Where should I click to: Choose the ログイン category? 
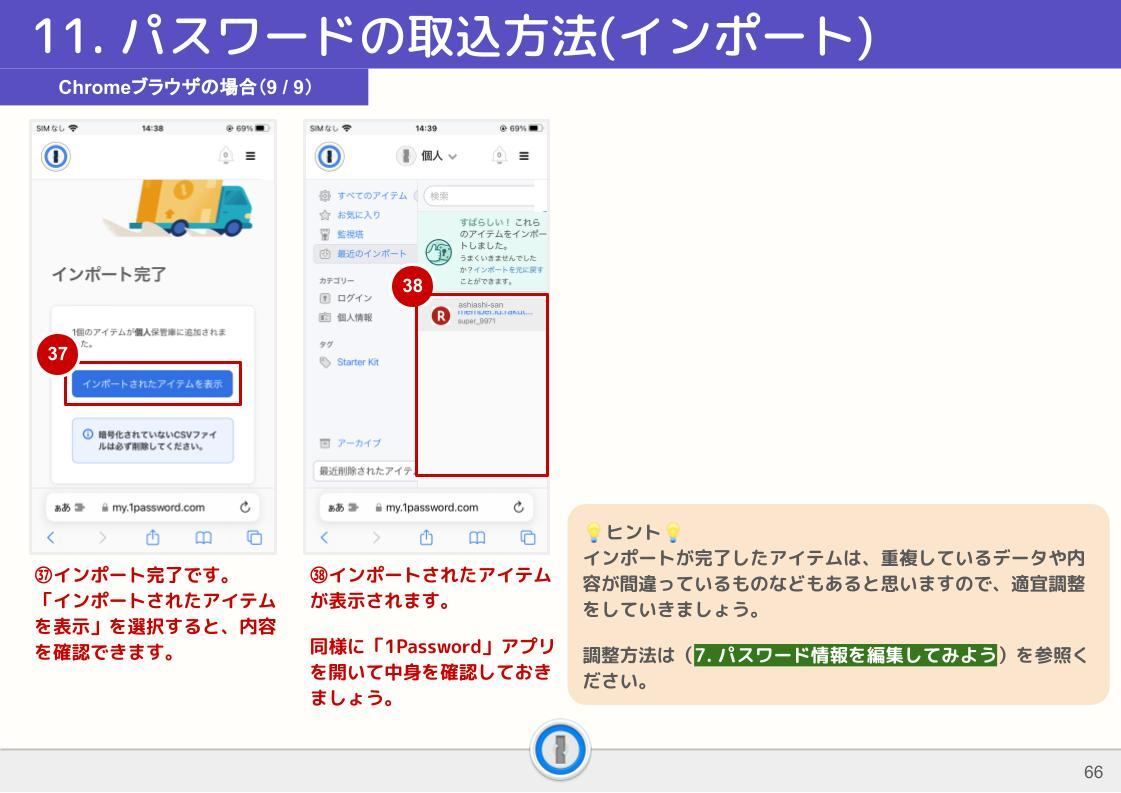click(x=346, y=297)
